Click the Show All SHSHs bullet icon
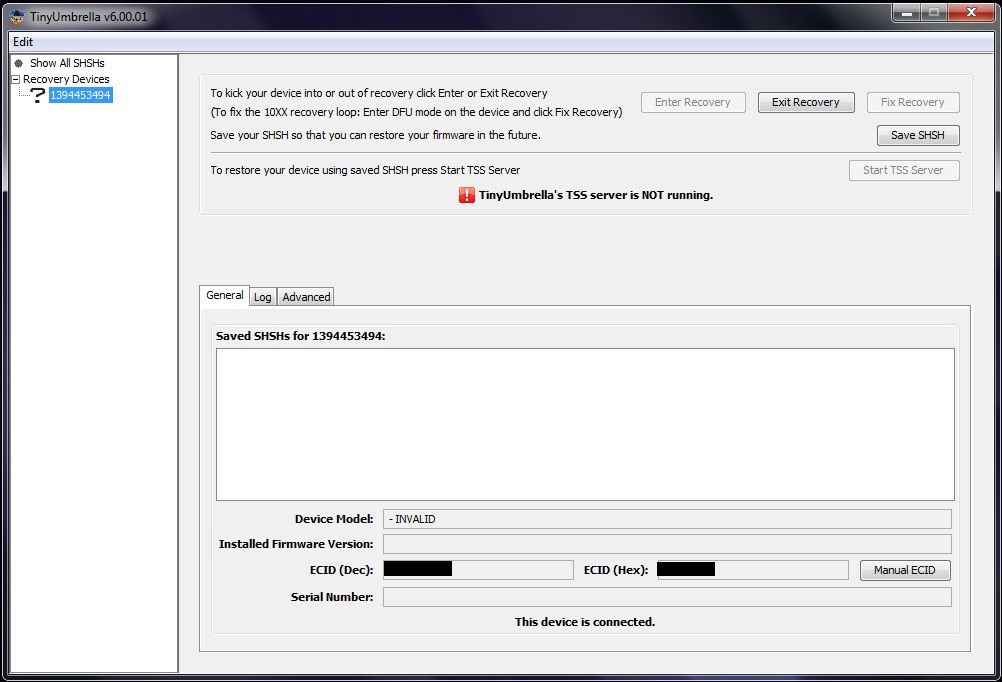1002x682 pixels. pos(19,63)
